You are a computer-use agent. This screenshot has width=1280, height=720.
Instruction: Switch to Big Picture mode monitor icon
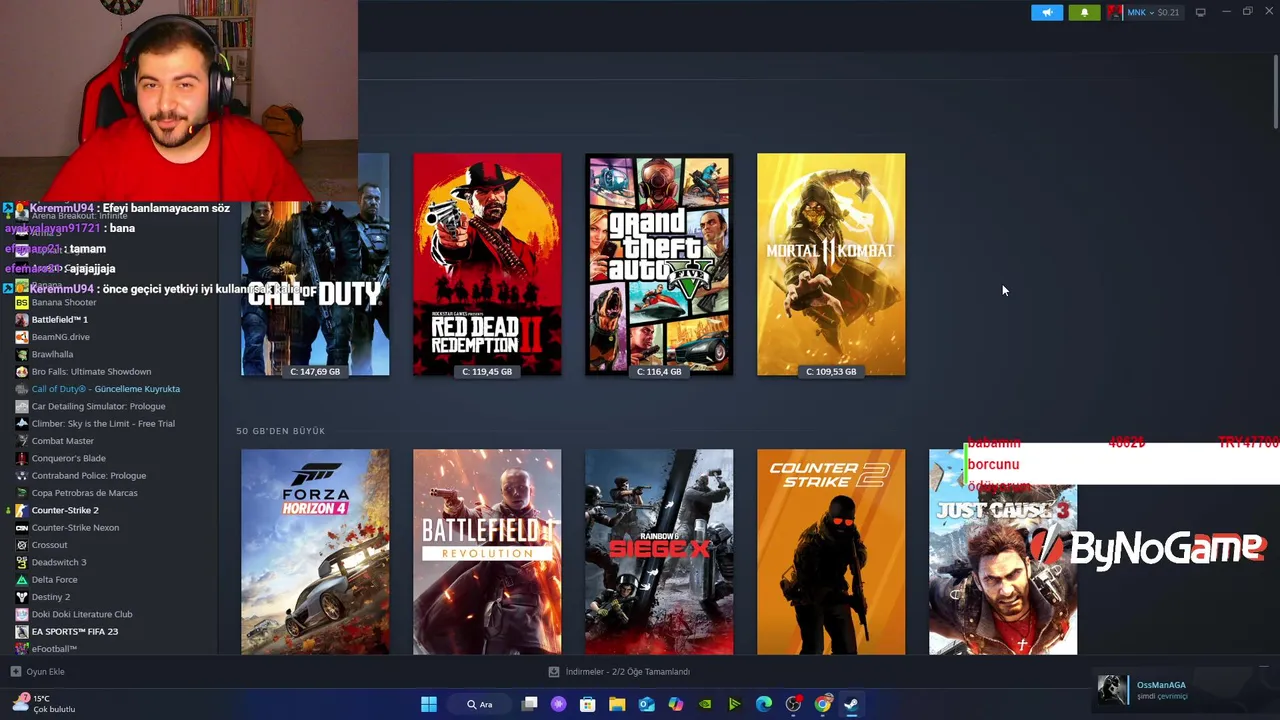pos(1200,12)
